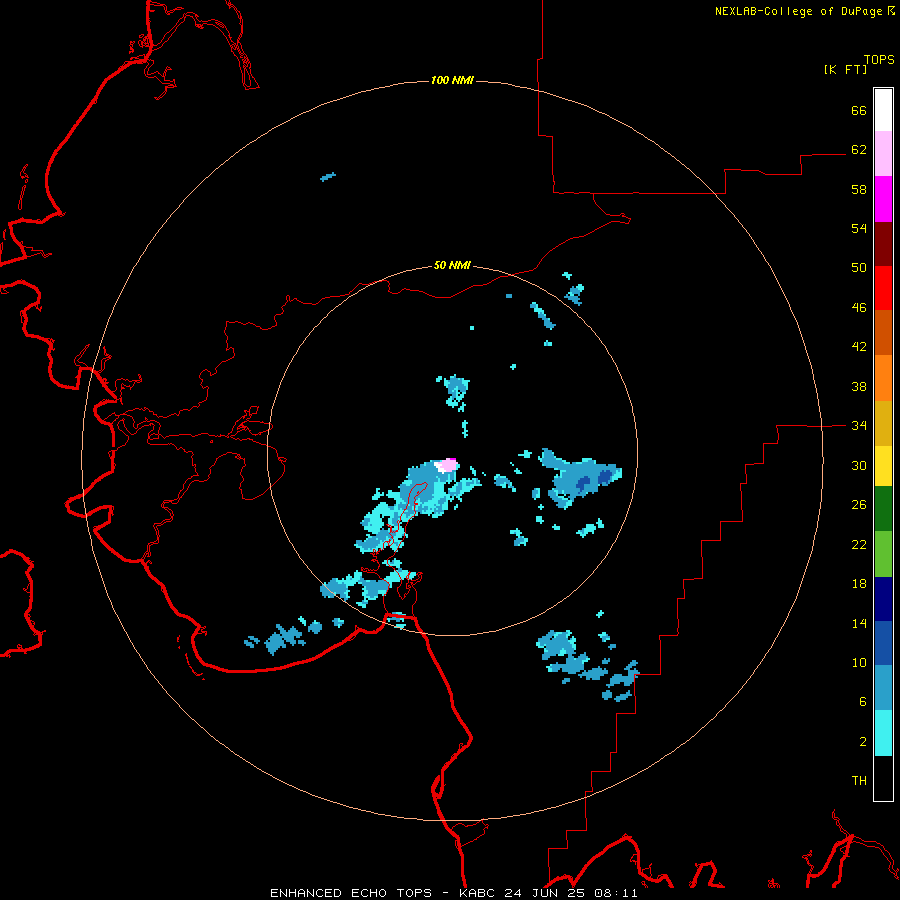
Task: Click the "100 NMI" range ring label
Action: pos(452,80)
